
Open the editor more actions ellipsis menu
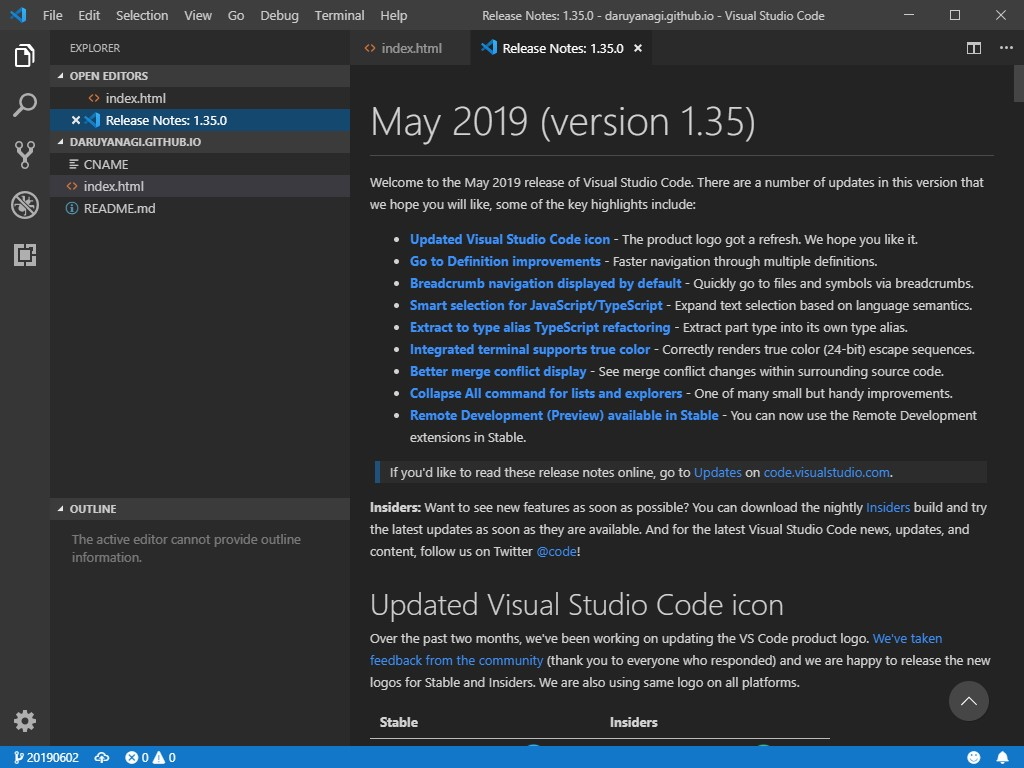click(x=1005, y=47)
